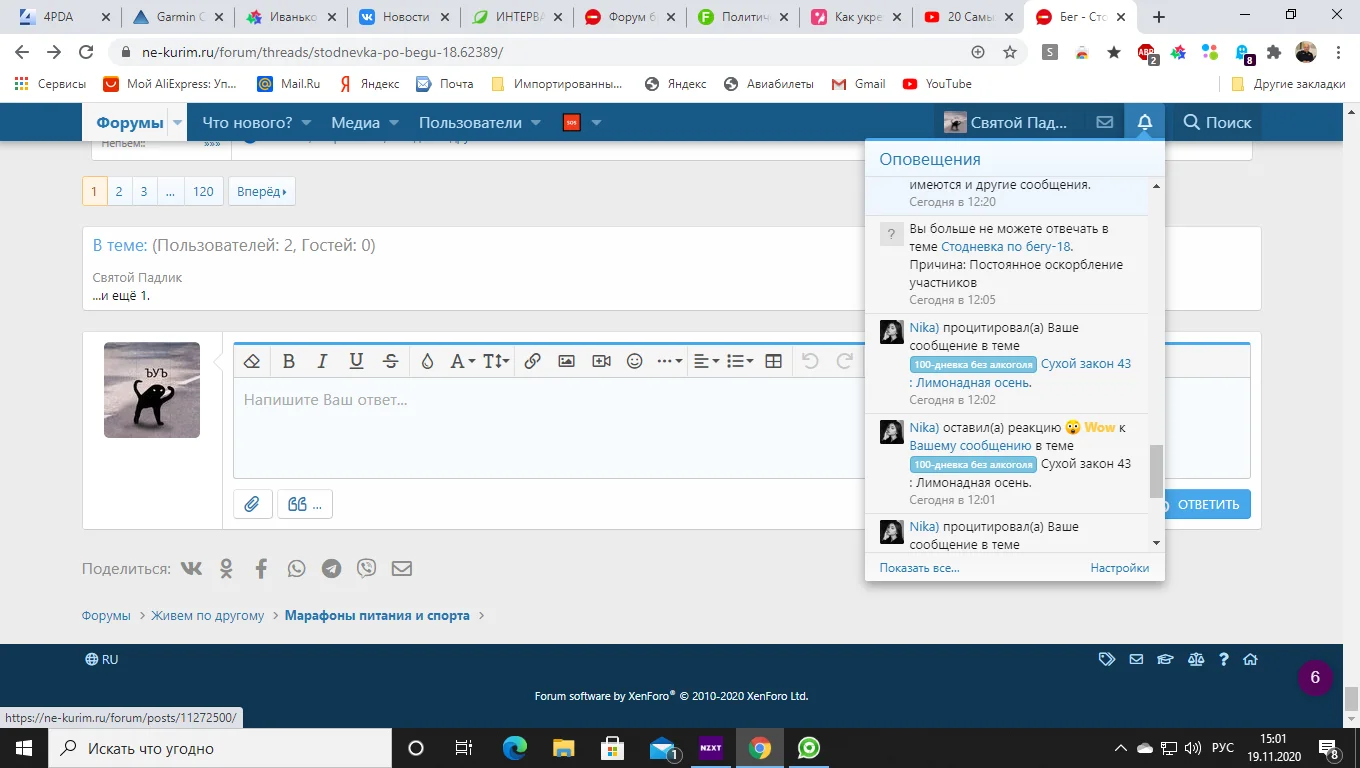Expand the Пользователи dropdown arrow
This screenshot has width=1360, height=768.
coord(536,123)
